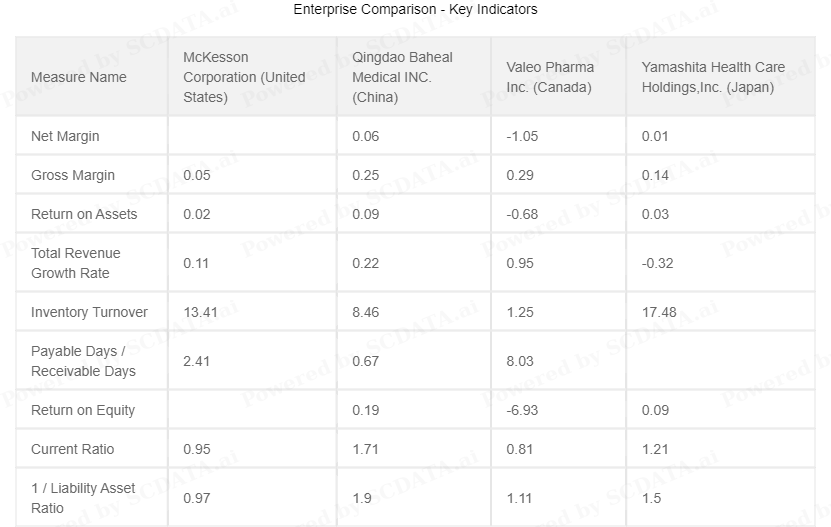Image resolution: width=831 pixels, height=527 pixels.
Task: Click the Total Revenue Growth Rate label
Action: [75, 263]
